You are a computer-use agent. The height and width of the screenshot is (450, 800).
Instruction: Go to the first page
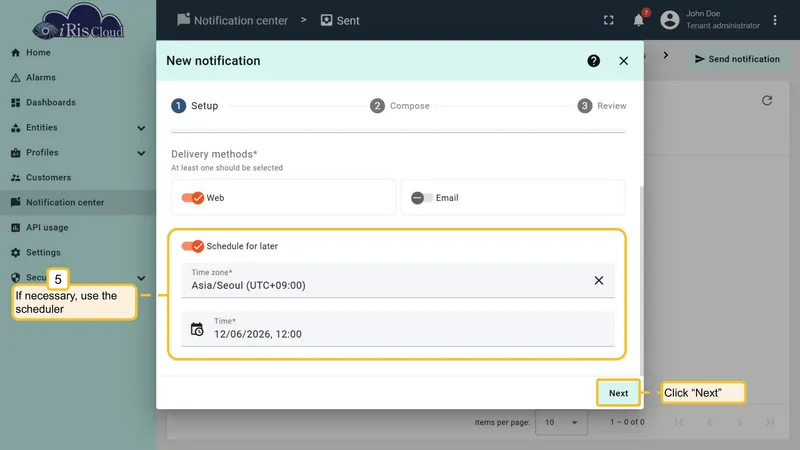click(x=679, y=422)
